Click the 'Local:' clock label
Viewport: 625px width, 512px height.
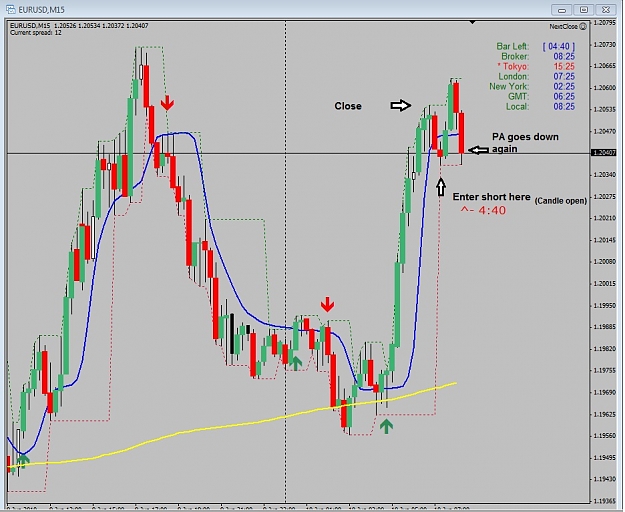click(517, 106)
